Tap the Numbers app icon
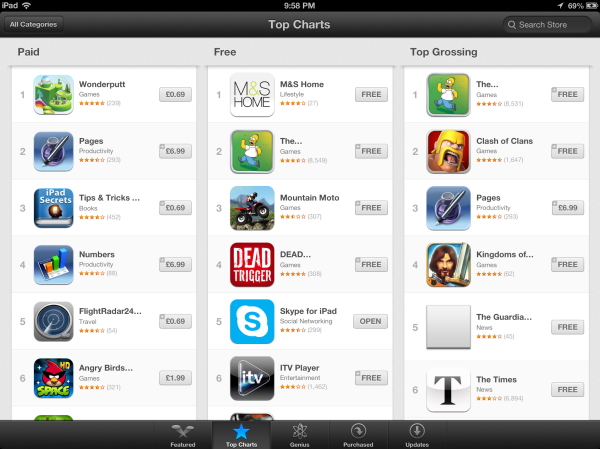The width and height of the screenshot is (600, 449). tap(54, 265)
